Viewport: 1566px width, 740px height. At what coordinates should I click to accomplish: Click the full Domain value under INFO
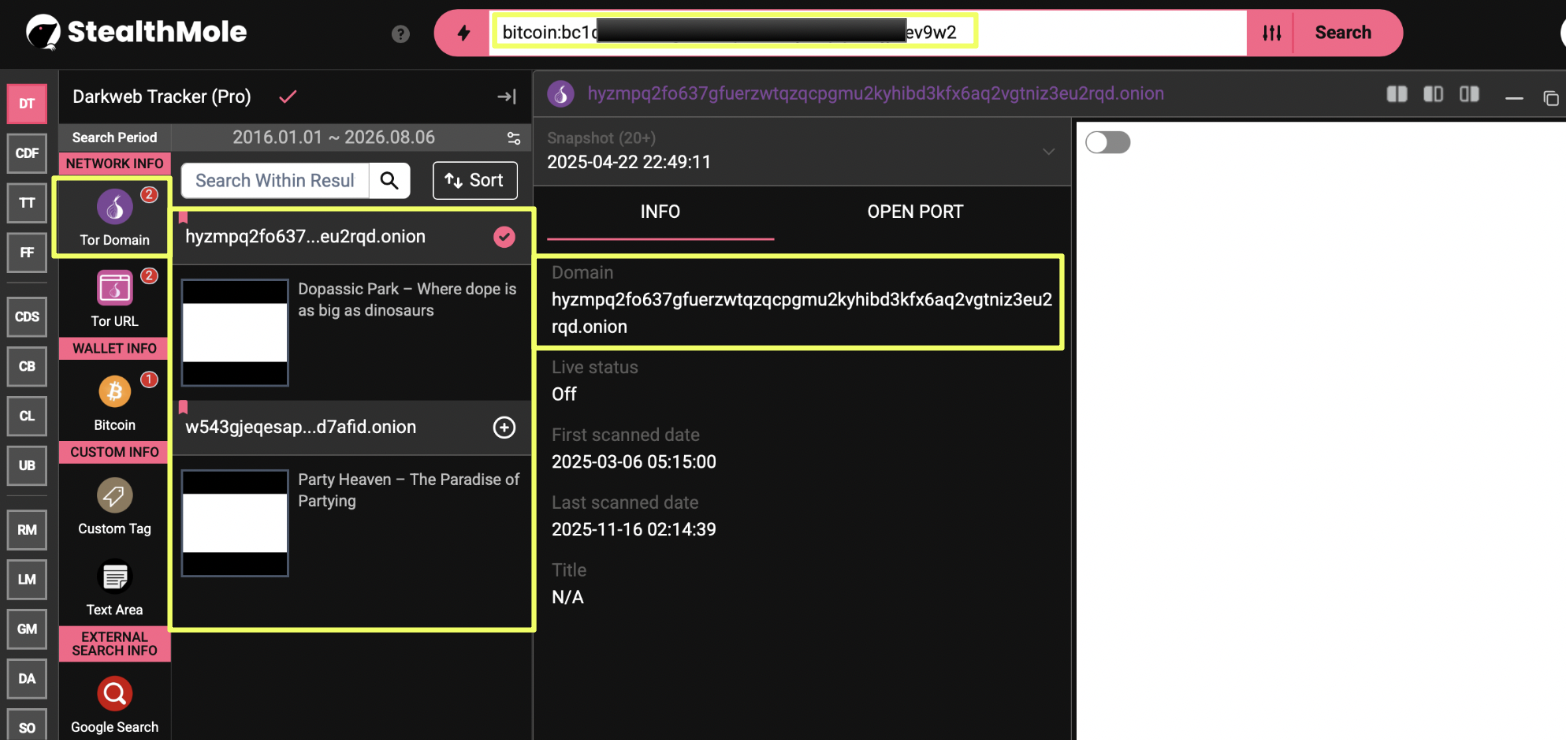click(802, 313)
